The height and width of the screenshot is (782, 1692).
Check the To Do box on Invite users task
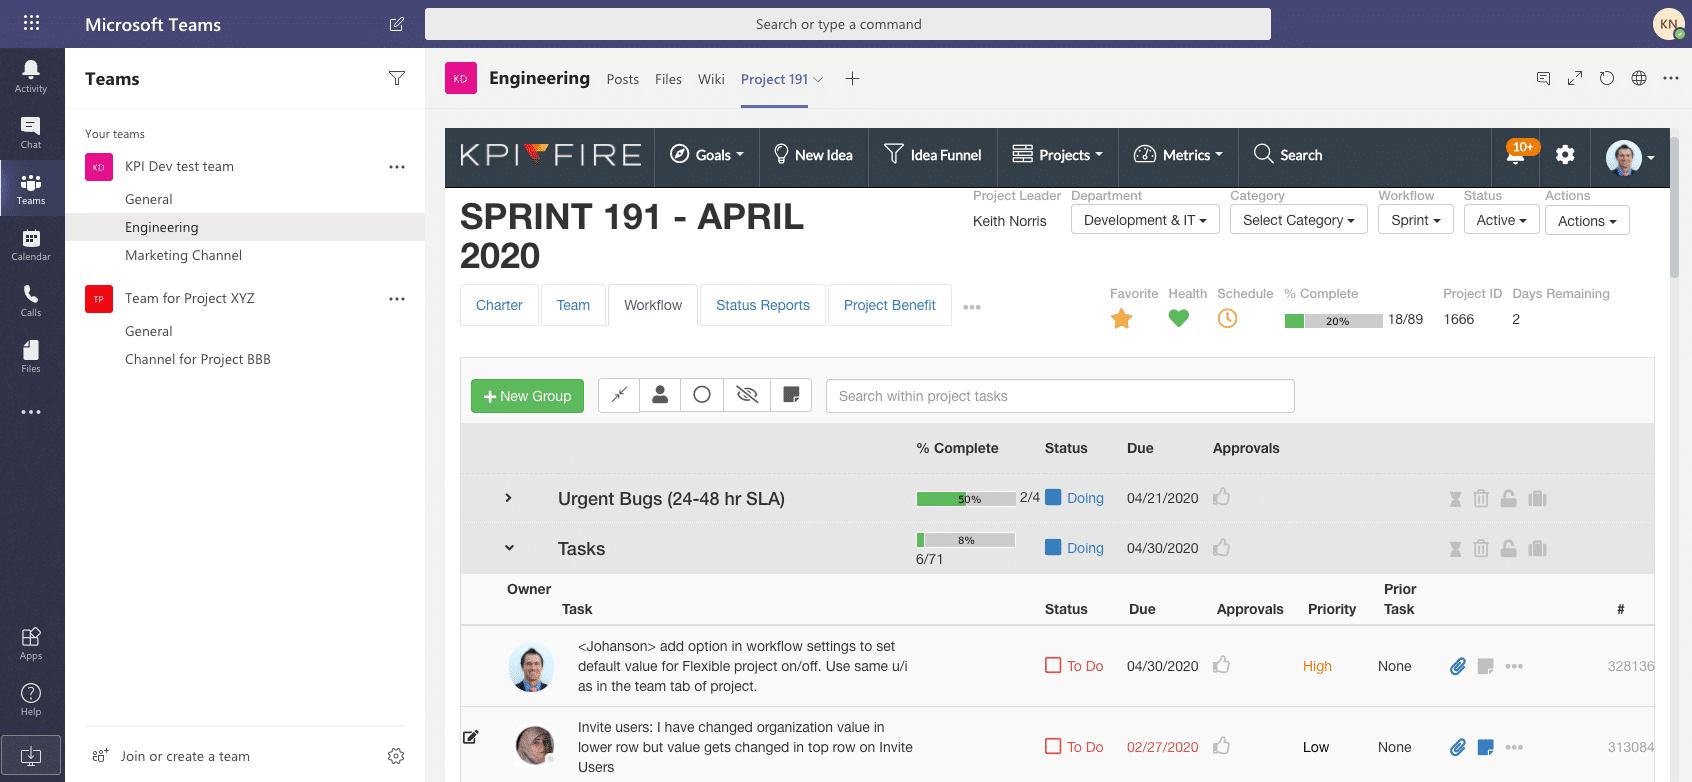coord(1053,746)
